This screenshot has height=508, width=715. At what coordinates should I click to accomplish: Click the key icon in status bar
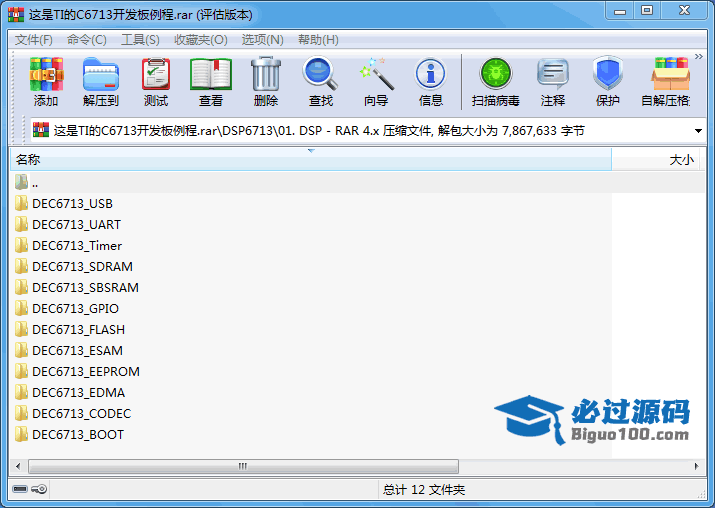pos(39,489)
